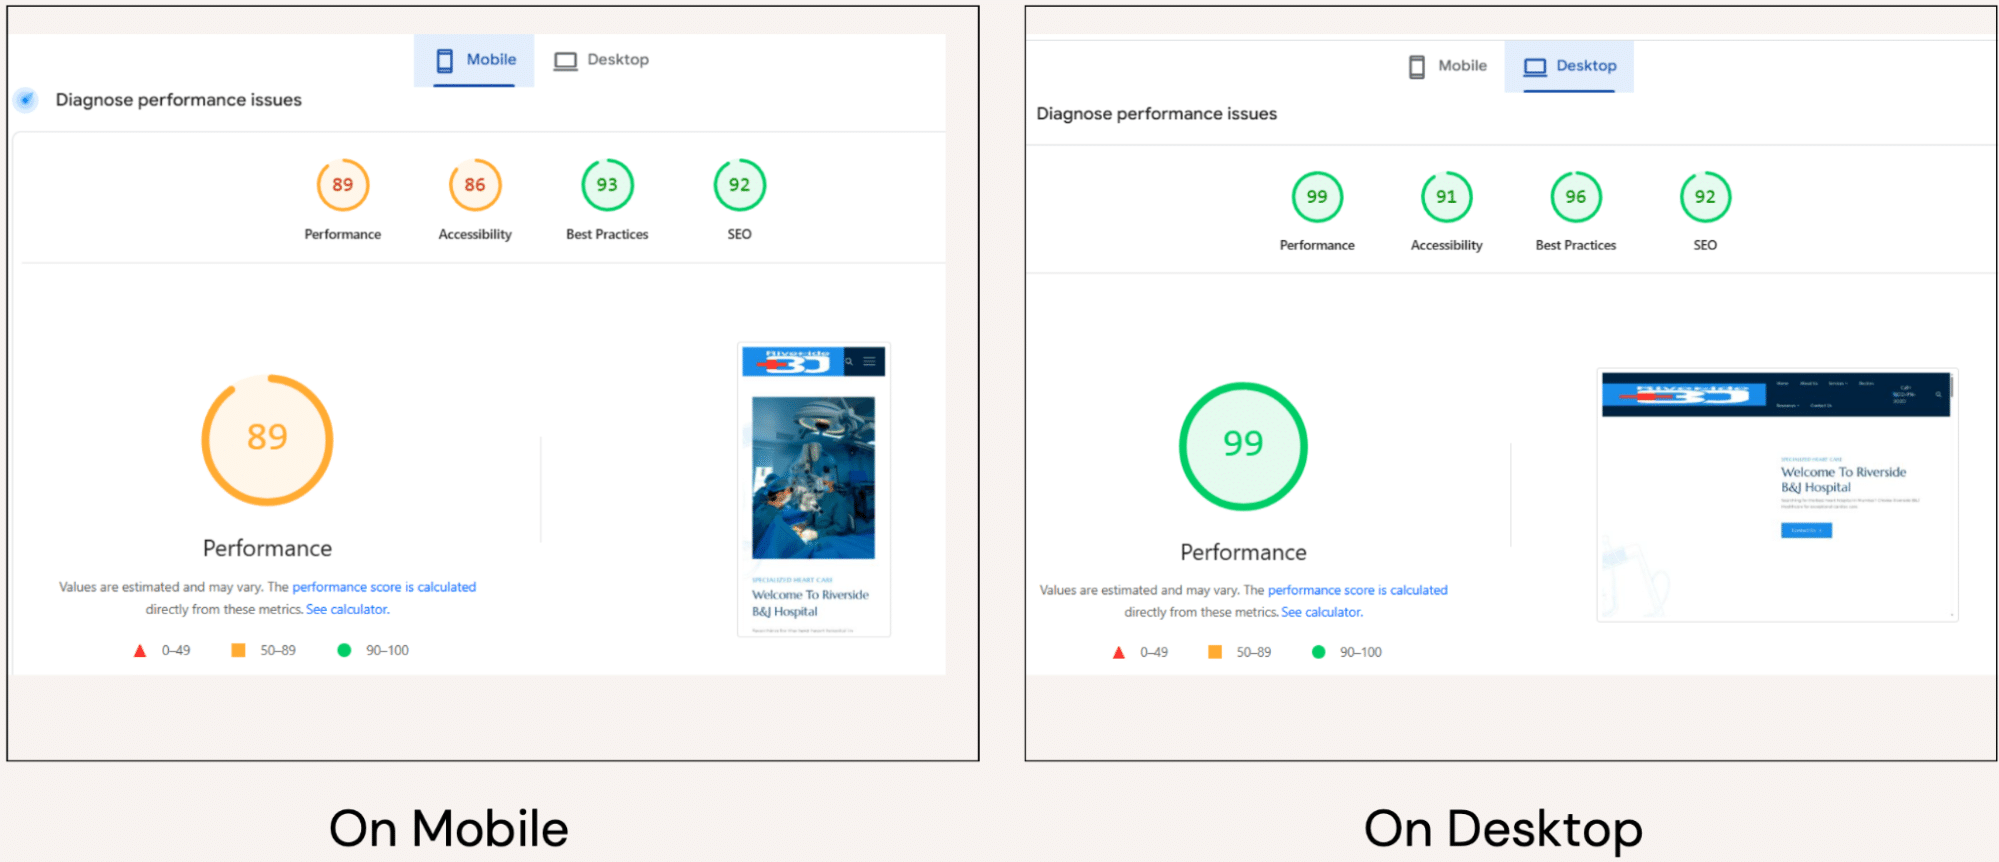Select the 93 Best Practices gauge
Screen dimensions: 1999x862
pyautogui.click(x=607, y=185)
